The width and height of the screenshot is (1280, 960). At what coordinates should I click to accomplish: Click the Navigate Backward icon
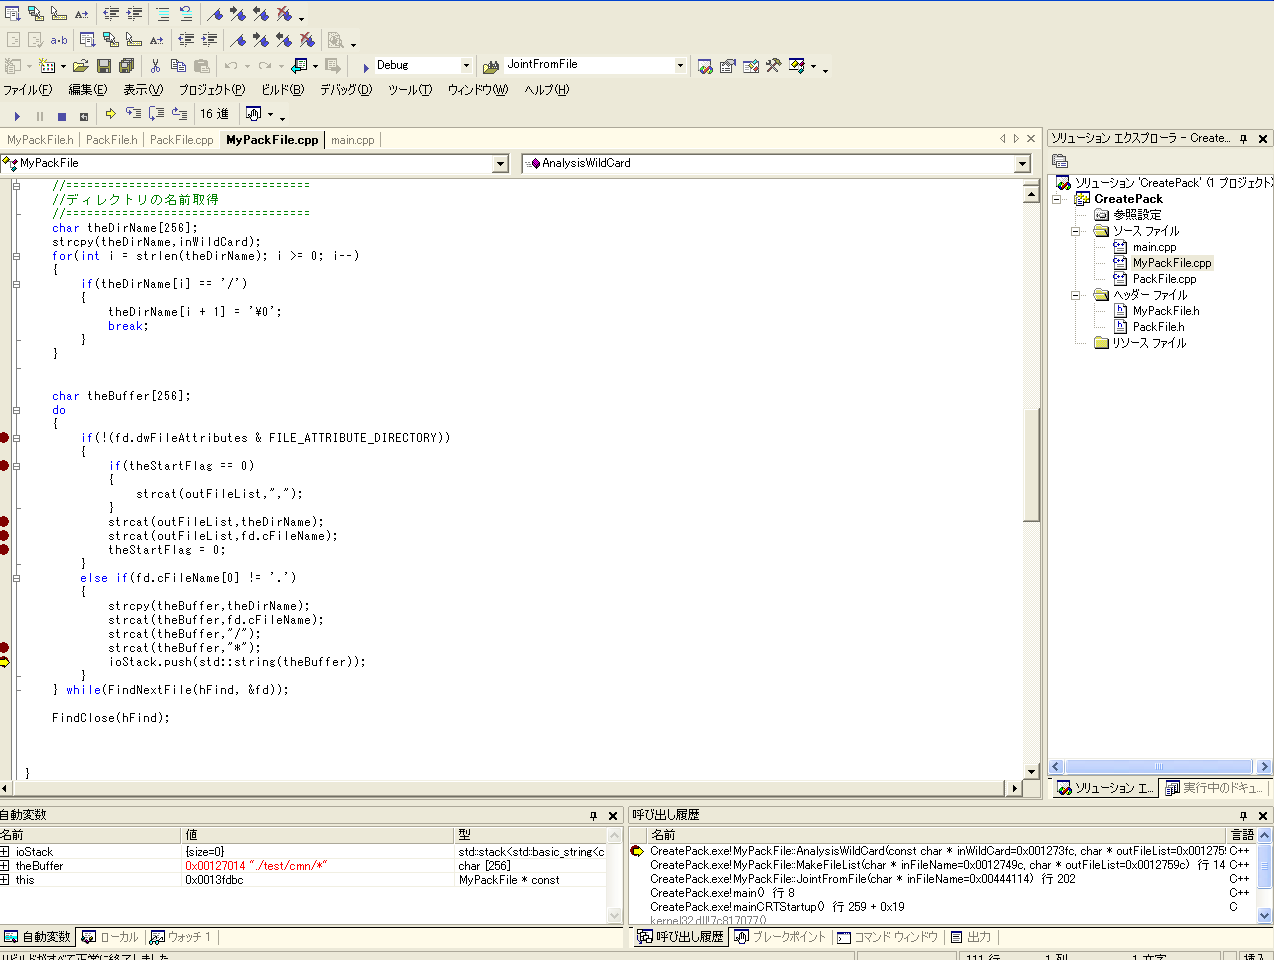(299, 66)
